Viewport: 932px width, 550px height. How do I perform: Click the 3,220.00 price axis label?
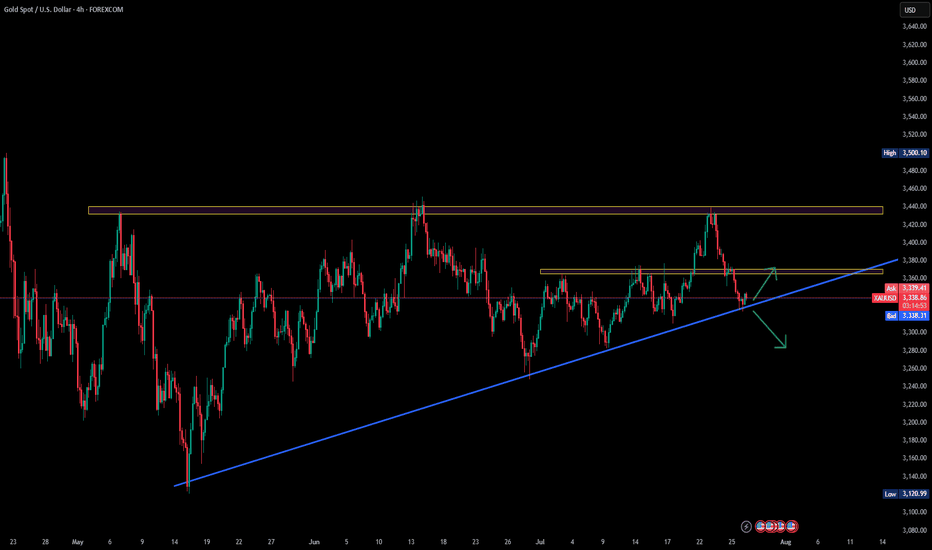[x=914, y=404]
